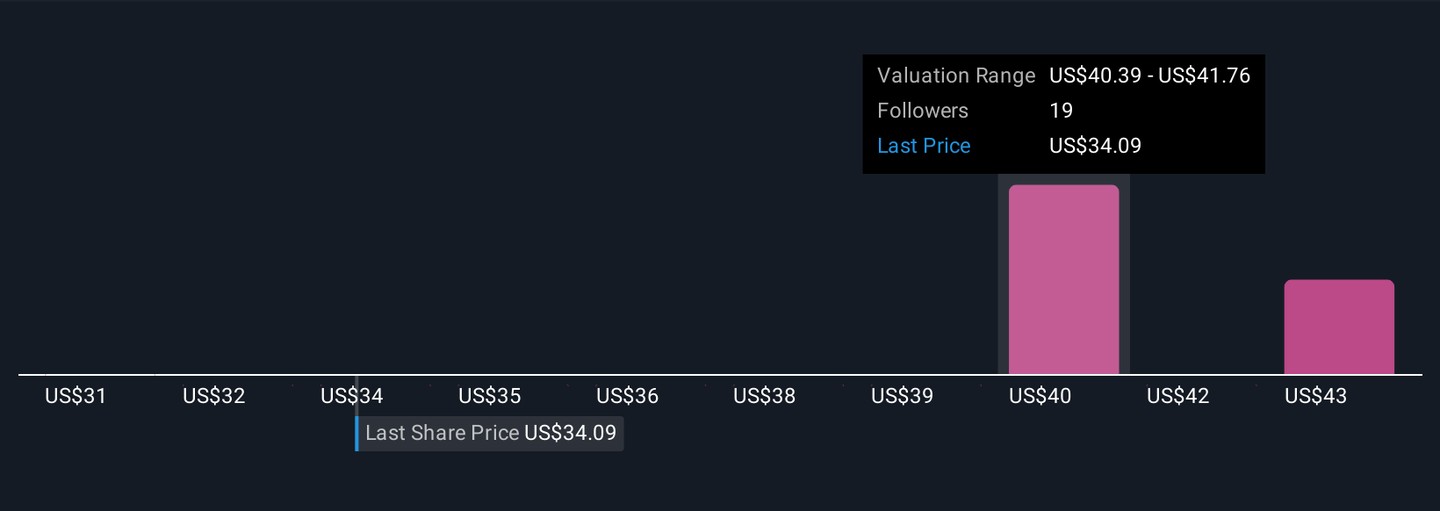Select the US$43 axis label
The height and width of the screenshot is (511, 1440).
click(x=1316, y=396)
